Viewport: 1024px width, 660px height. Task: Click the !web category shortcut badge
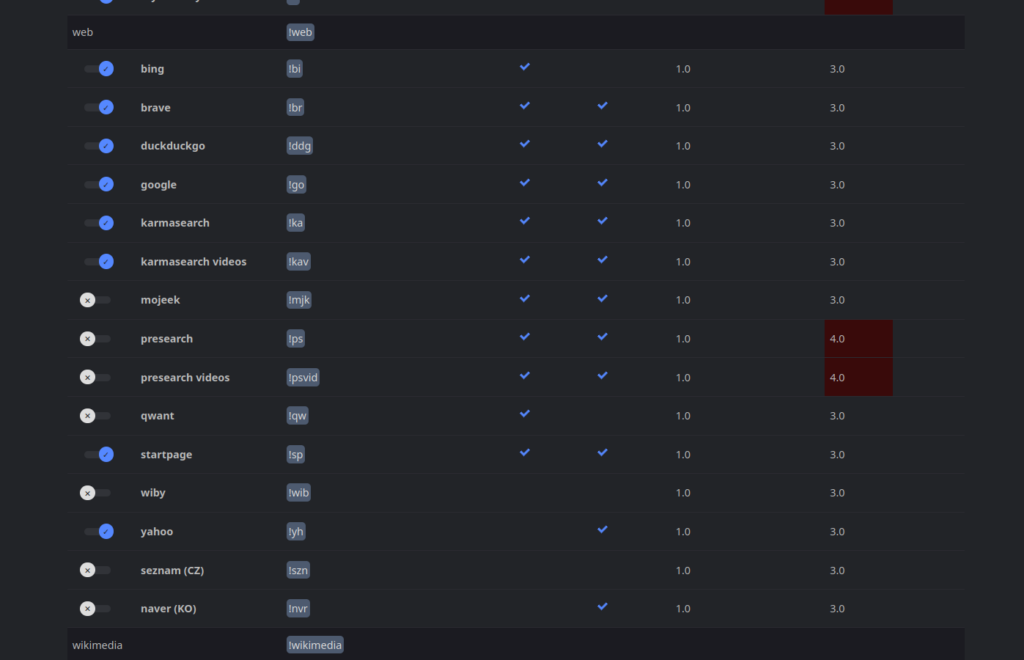[301, 32]
